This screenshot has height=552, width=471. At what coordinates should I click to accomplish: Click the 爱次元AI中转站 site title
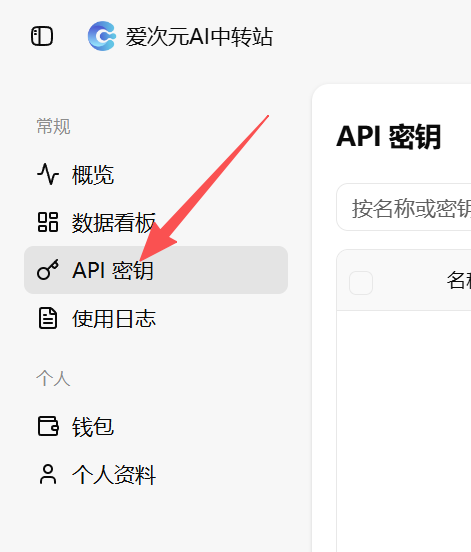pyautogui.click(x=199, y=37)
